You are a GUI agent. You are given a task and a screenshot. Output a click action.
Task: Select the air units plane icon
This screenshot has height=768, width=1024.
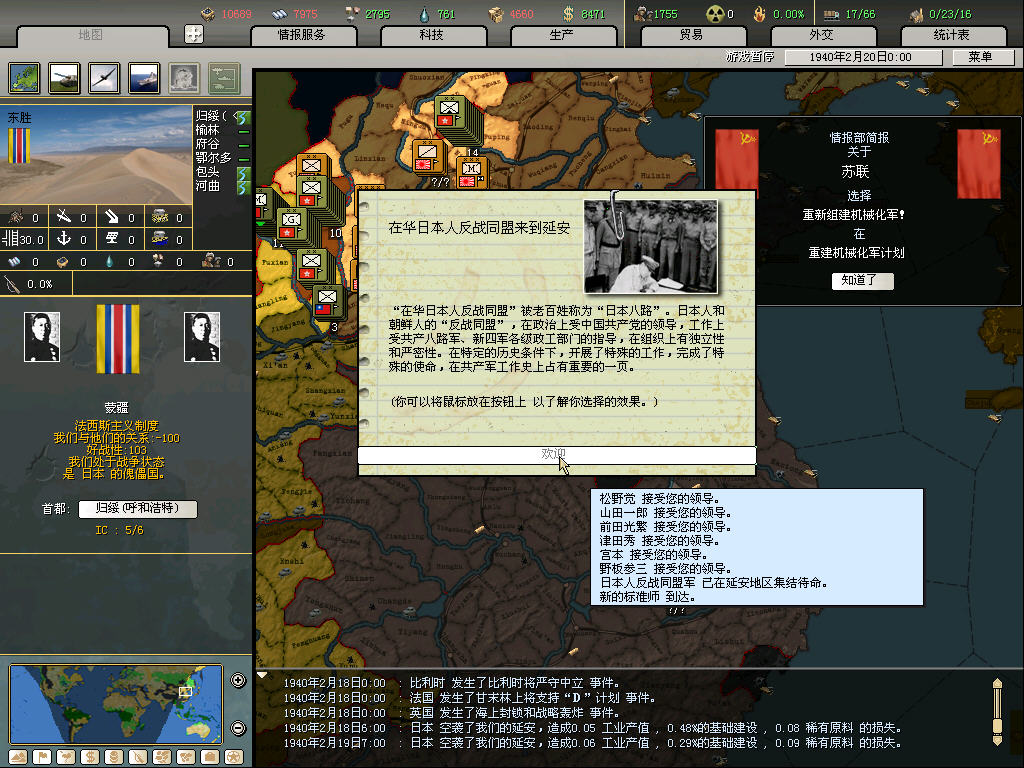click(104, 78)
